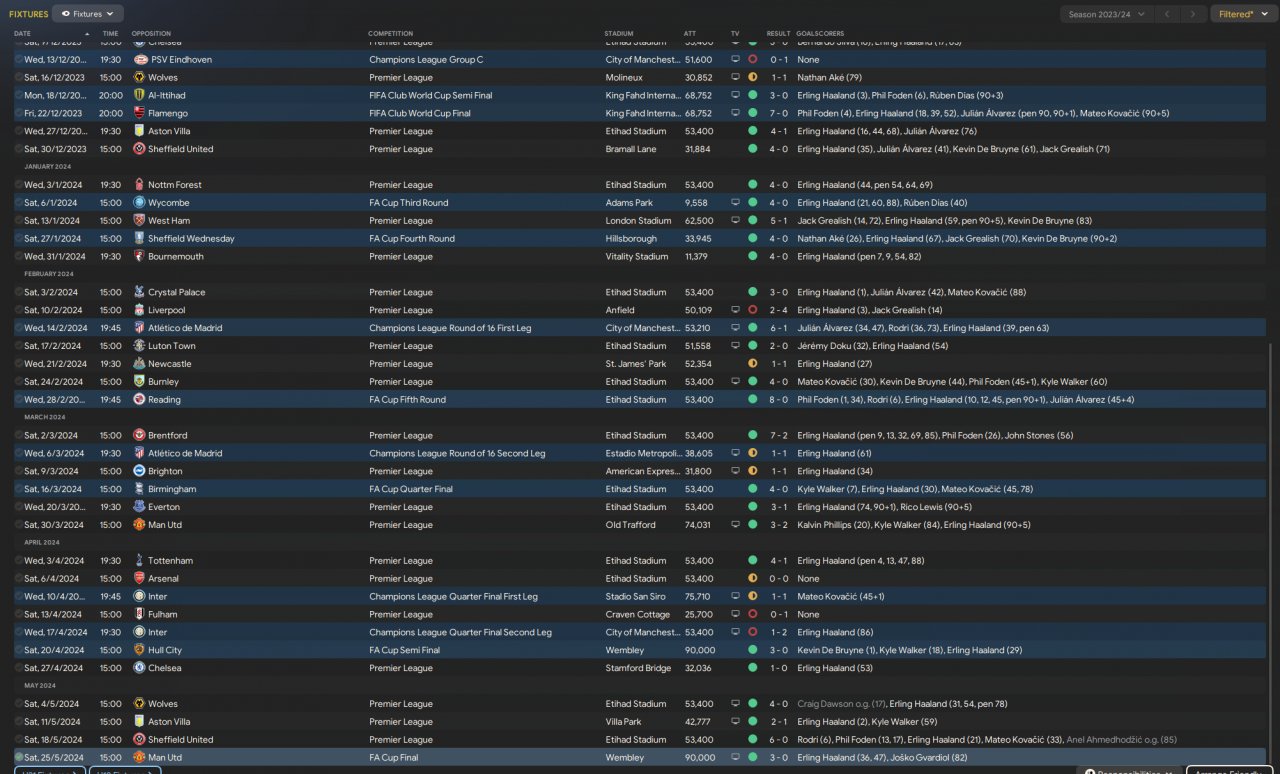Click the Bournemouth club badge
1280x774 pixels.
[140, 257]
